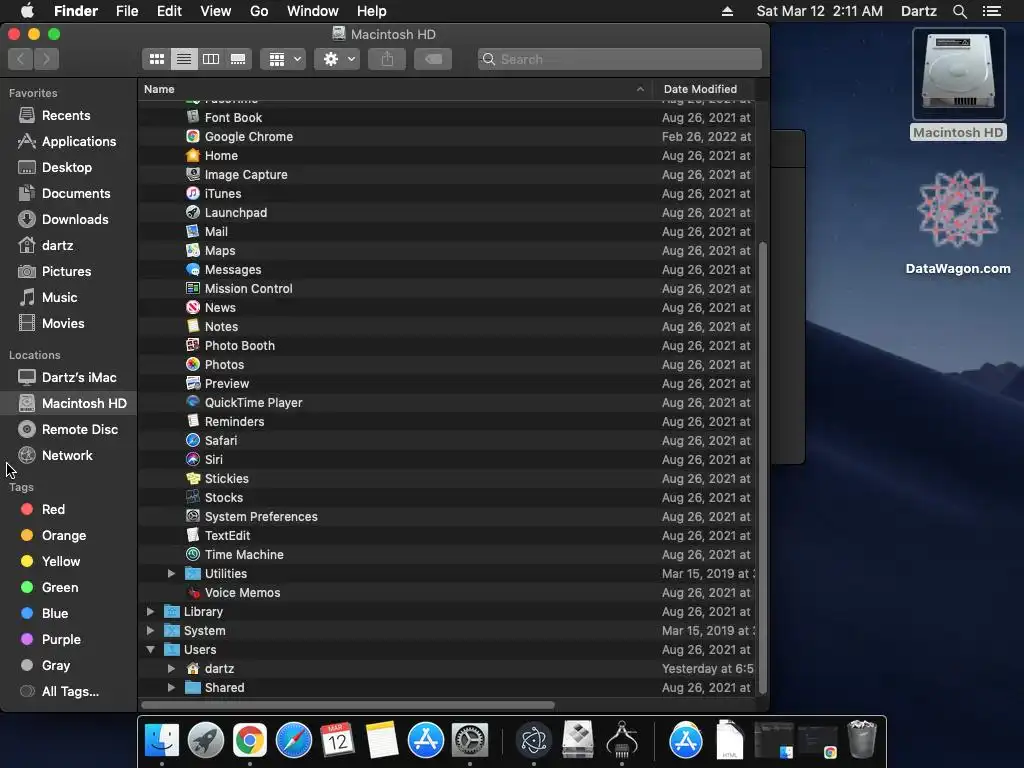
Task: Open the gear Action menu dropdown
Action: [337, 59]
